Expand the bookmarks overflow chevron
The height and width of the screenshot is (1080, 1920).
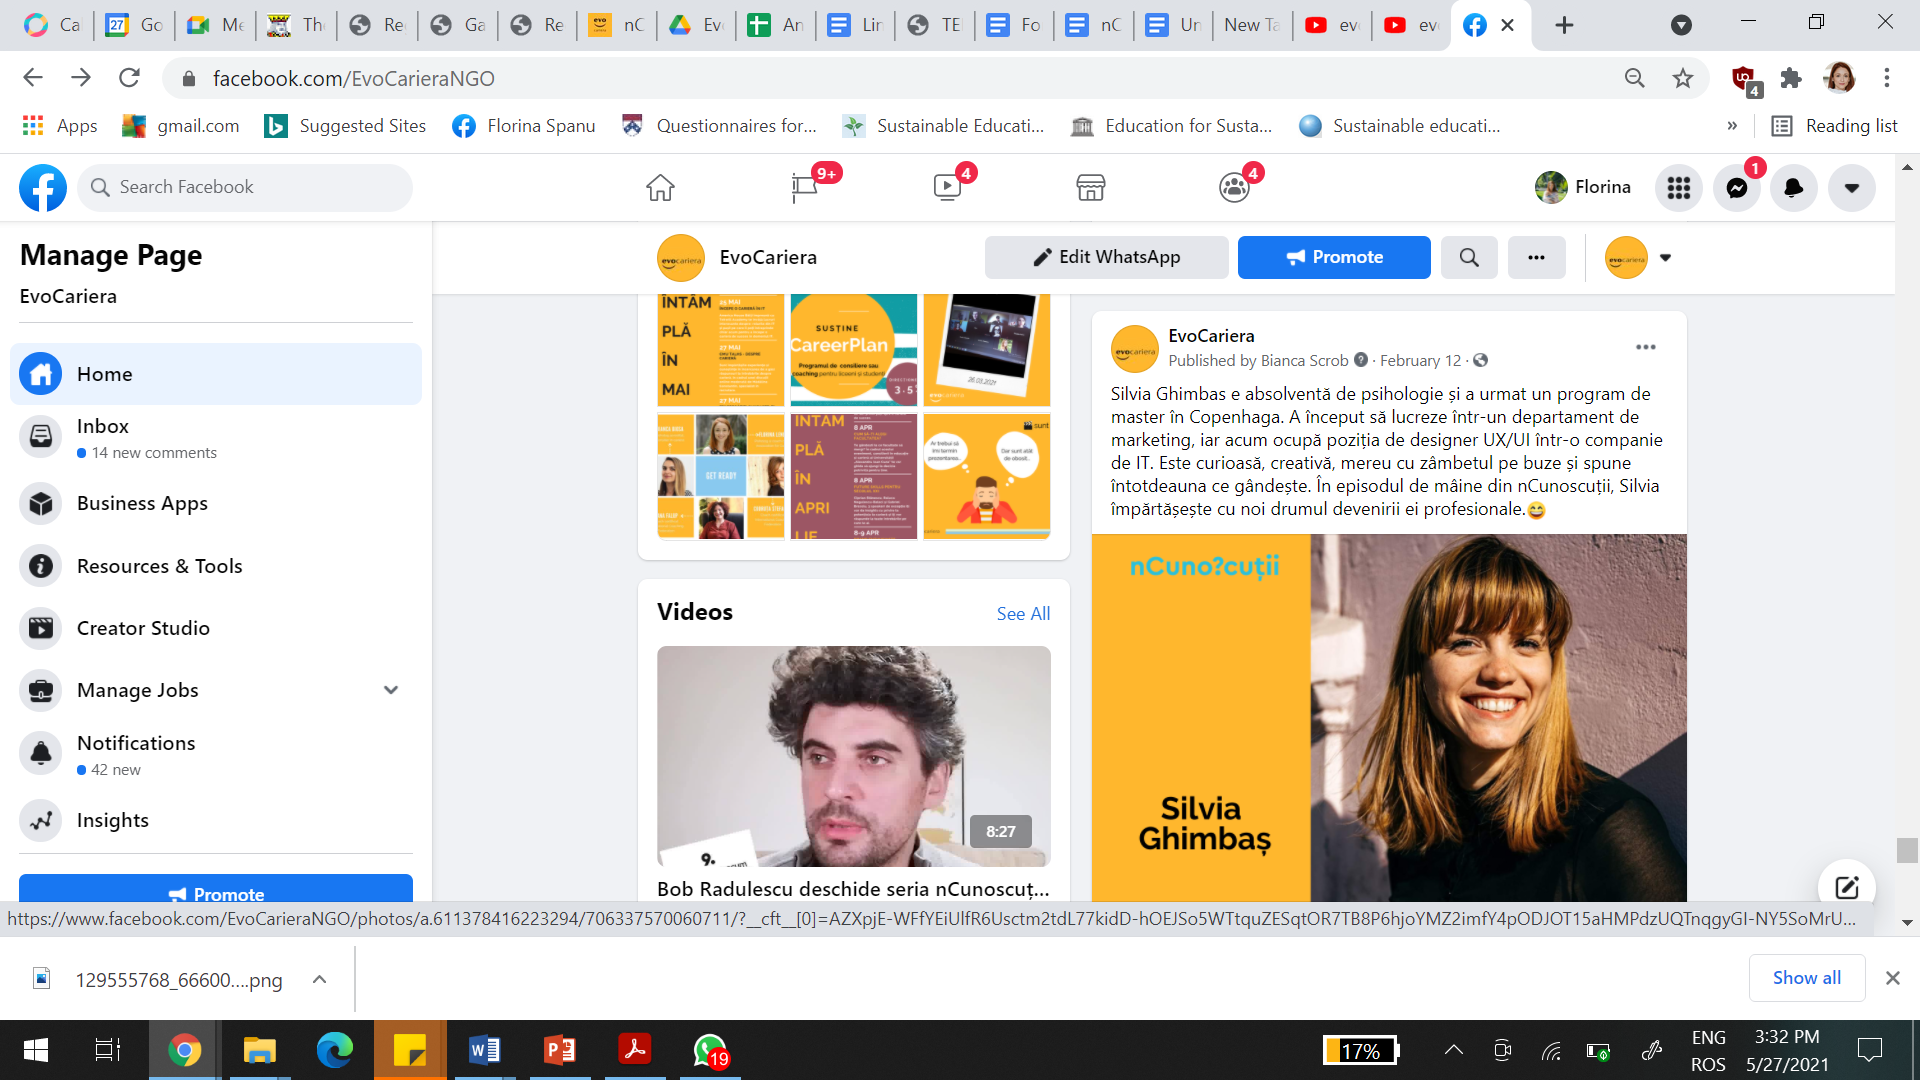pyautogui.click(x=1732, y=125)
